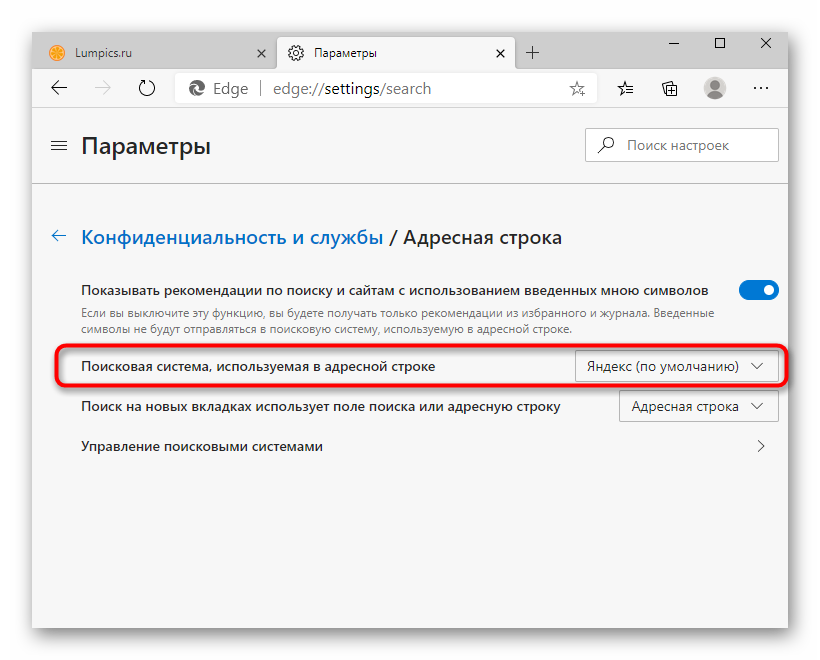Click Адресная строка breadcrumb heading text
This screenshot has width=820, height=660.
tap(482, 237)
